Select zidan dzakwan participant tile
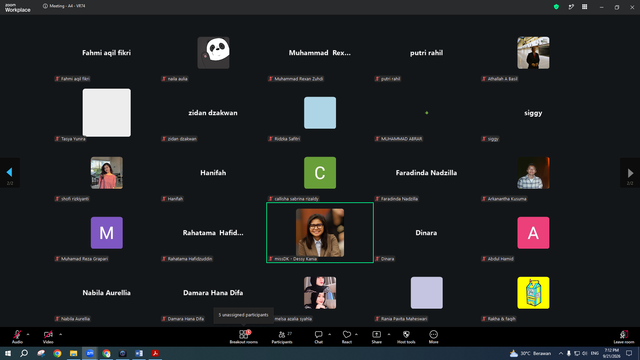The width and height of the screenshot is (640, 360). [213, 113]
